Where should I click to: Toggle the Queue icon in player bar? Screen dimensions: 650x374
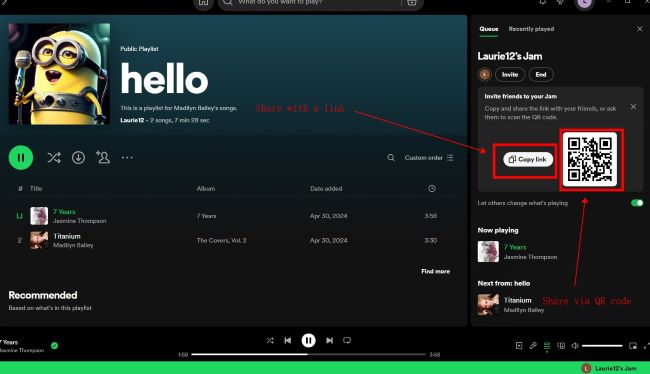click(x=547, y=345)
